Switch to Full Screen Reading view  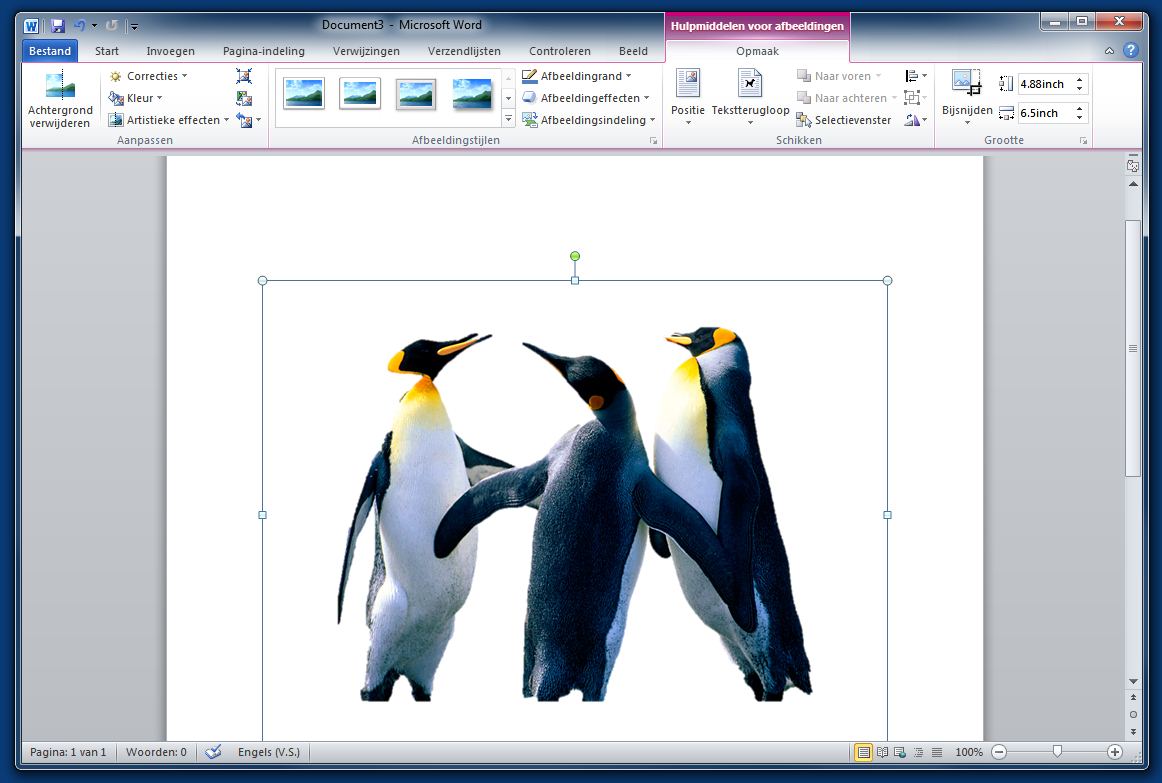pos(882,752)
